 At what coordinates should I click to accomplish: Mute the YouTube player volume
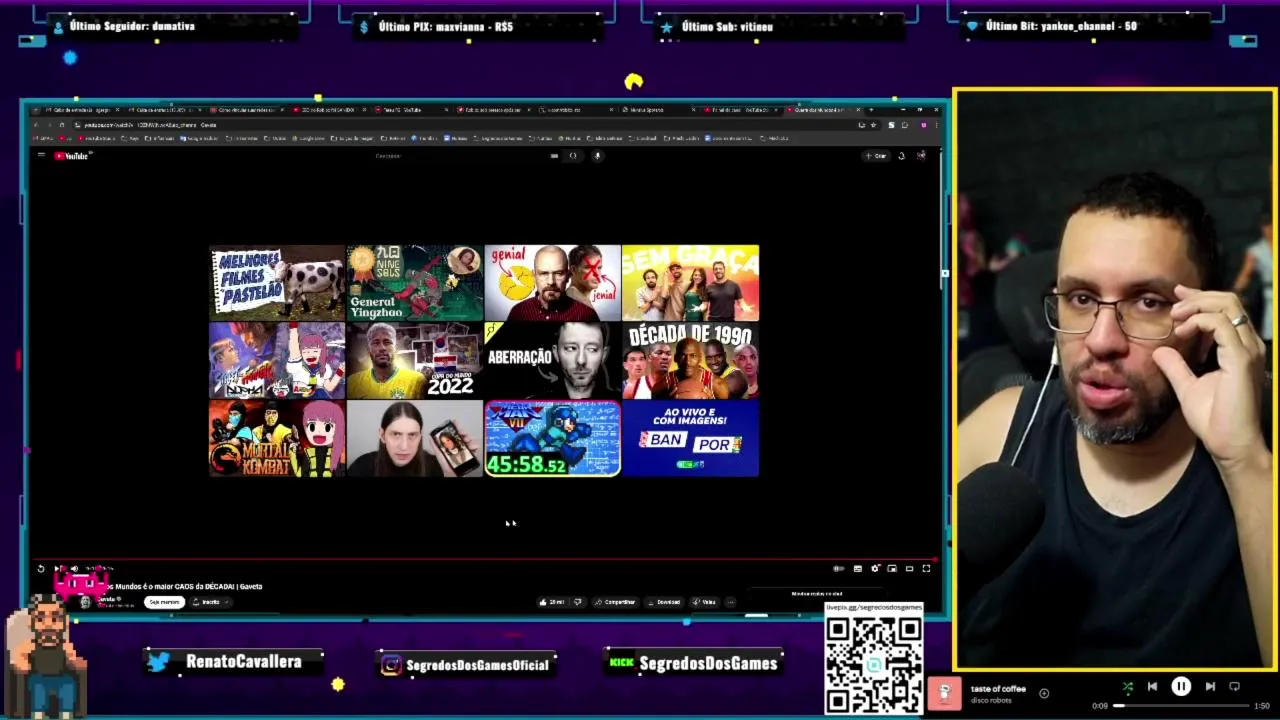[x=74, y=569]
